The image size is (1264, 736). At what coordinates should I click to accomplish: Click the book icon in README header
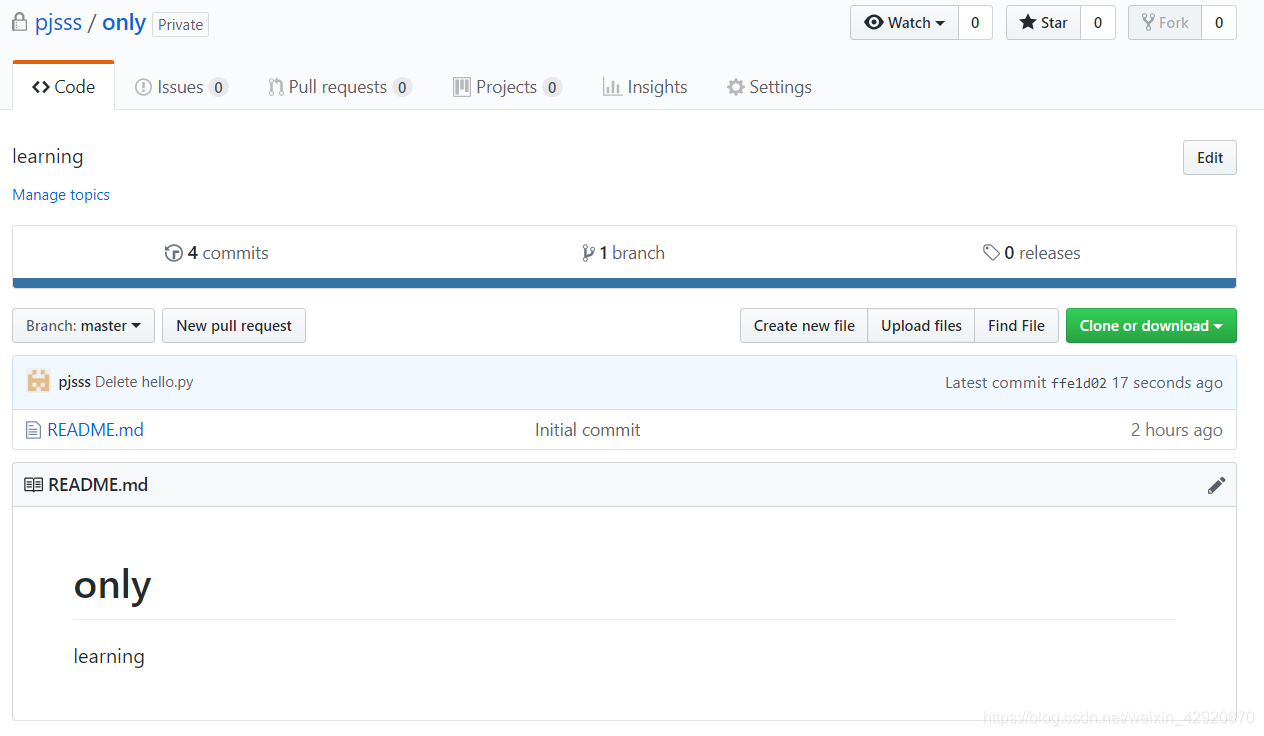point(33,485)
